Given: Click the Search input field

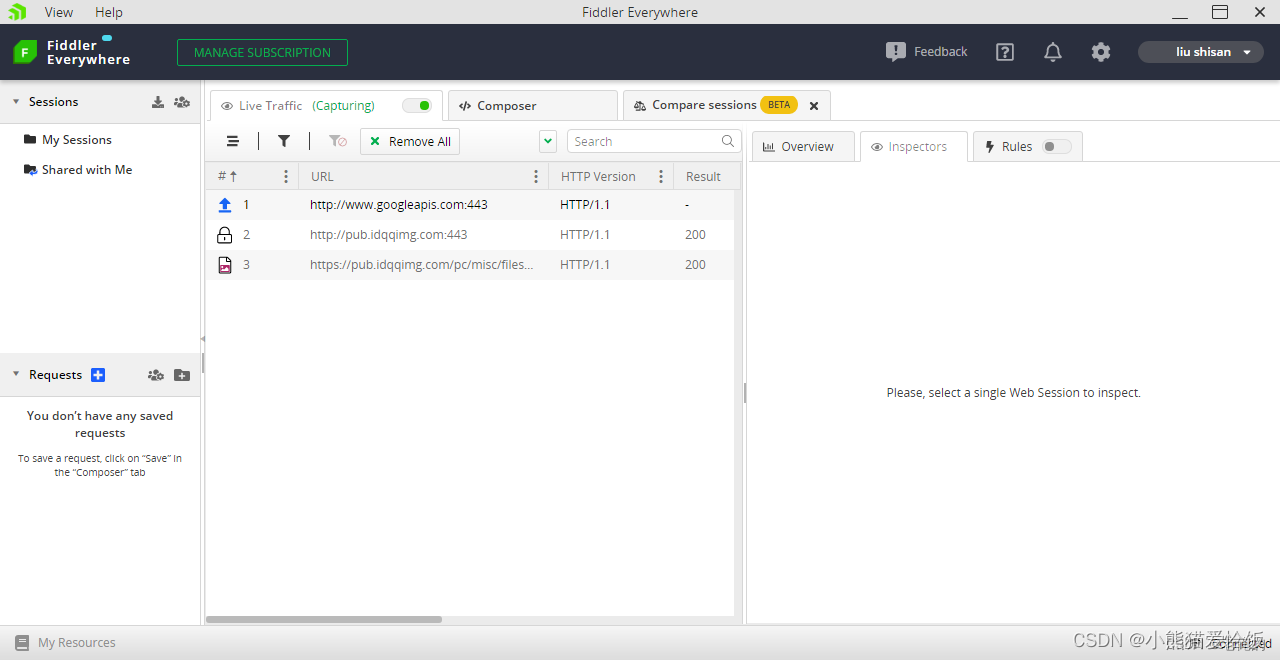Looking at the screenshot, I should (x=653, y=141).
